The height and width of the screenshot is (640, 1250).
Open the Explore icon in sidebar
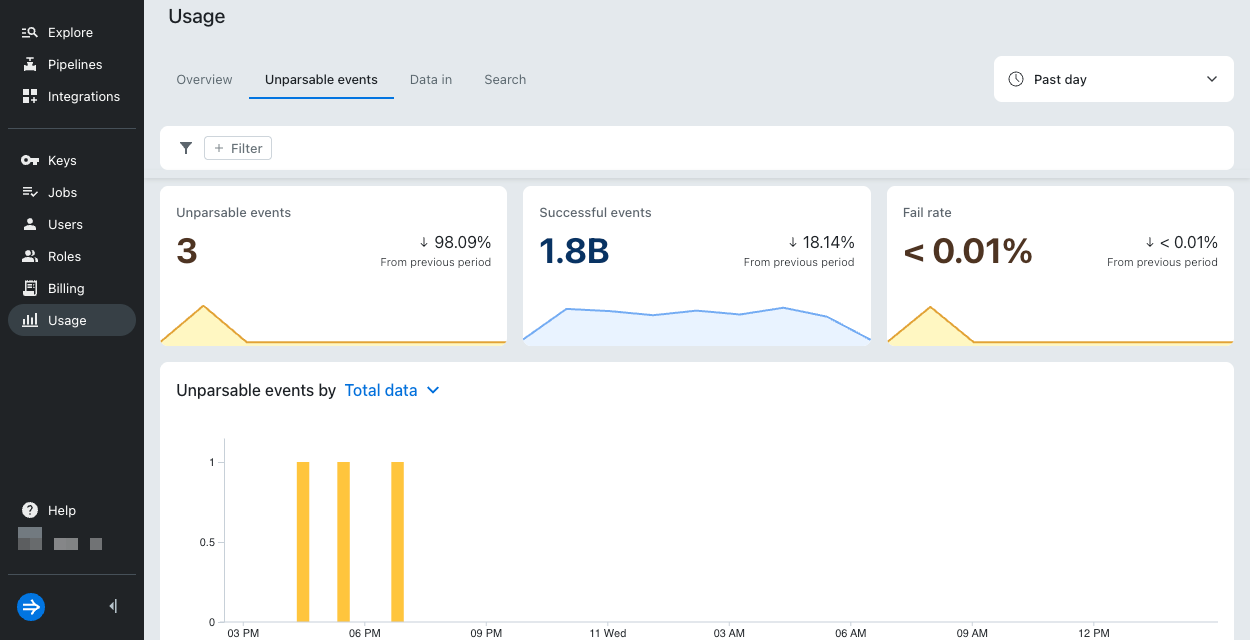coord(30,33)
